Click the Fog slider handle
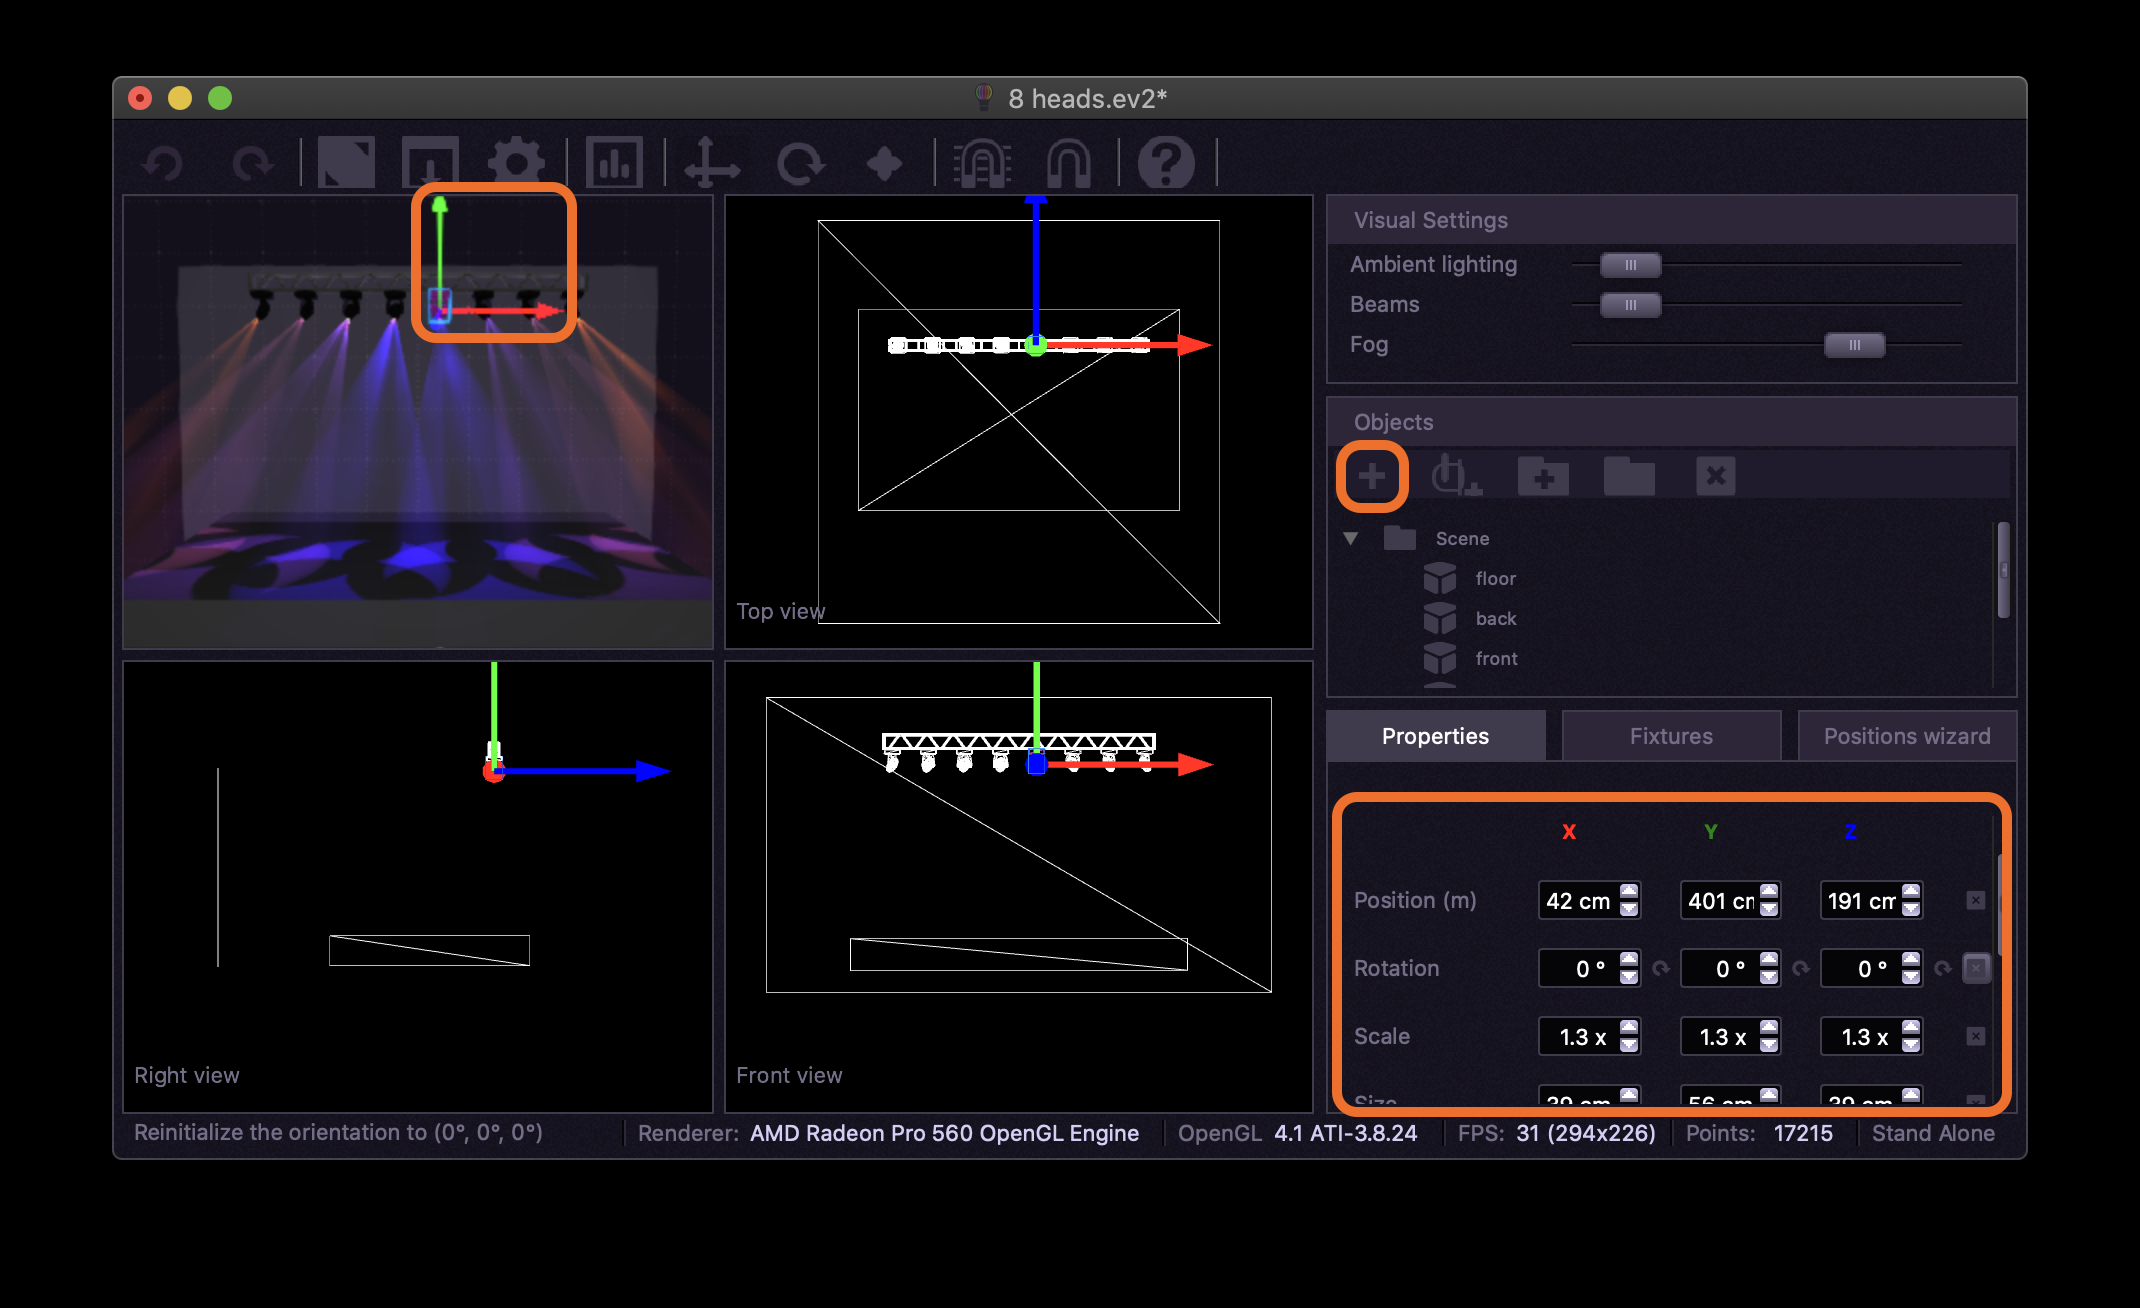The height and width of the screenshot is (1308, 2140). pos(1854,345)
